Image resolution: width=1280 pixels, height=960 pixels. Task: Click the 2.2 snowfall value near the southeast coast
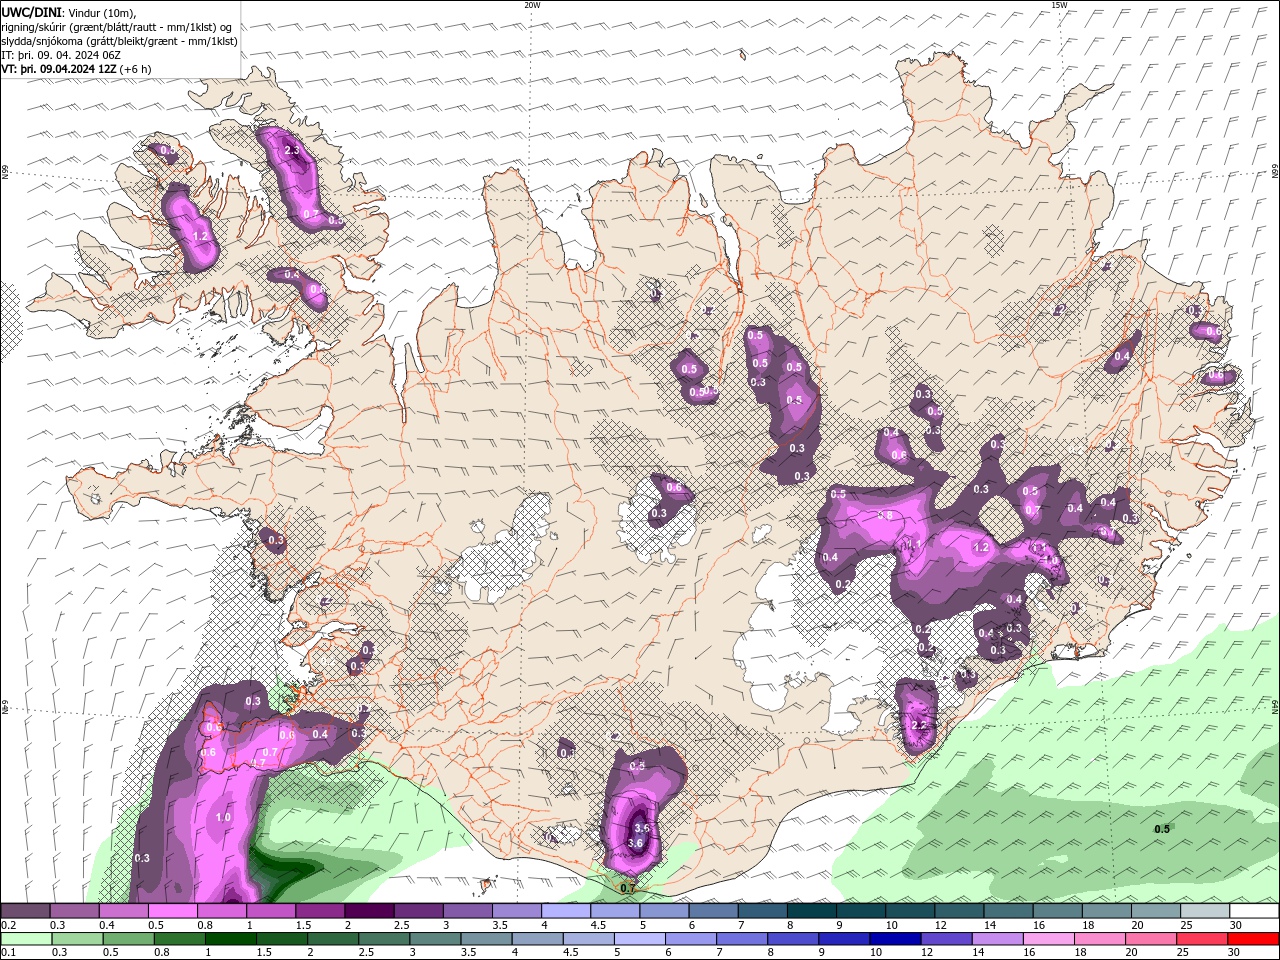pyautogui.click(x=921, y=725)
